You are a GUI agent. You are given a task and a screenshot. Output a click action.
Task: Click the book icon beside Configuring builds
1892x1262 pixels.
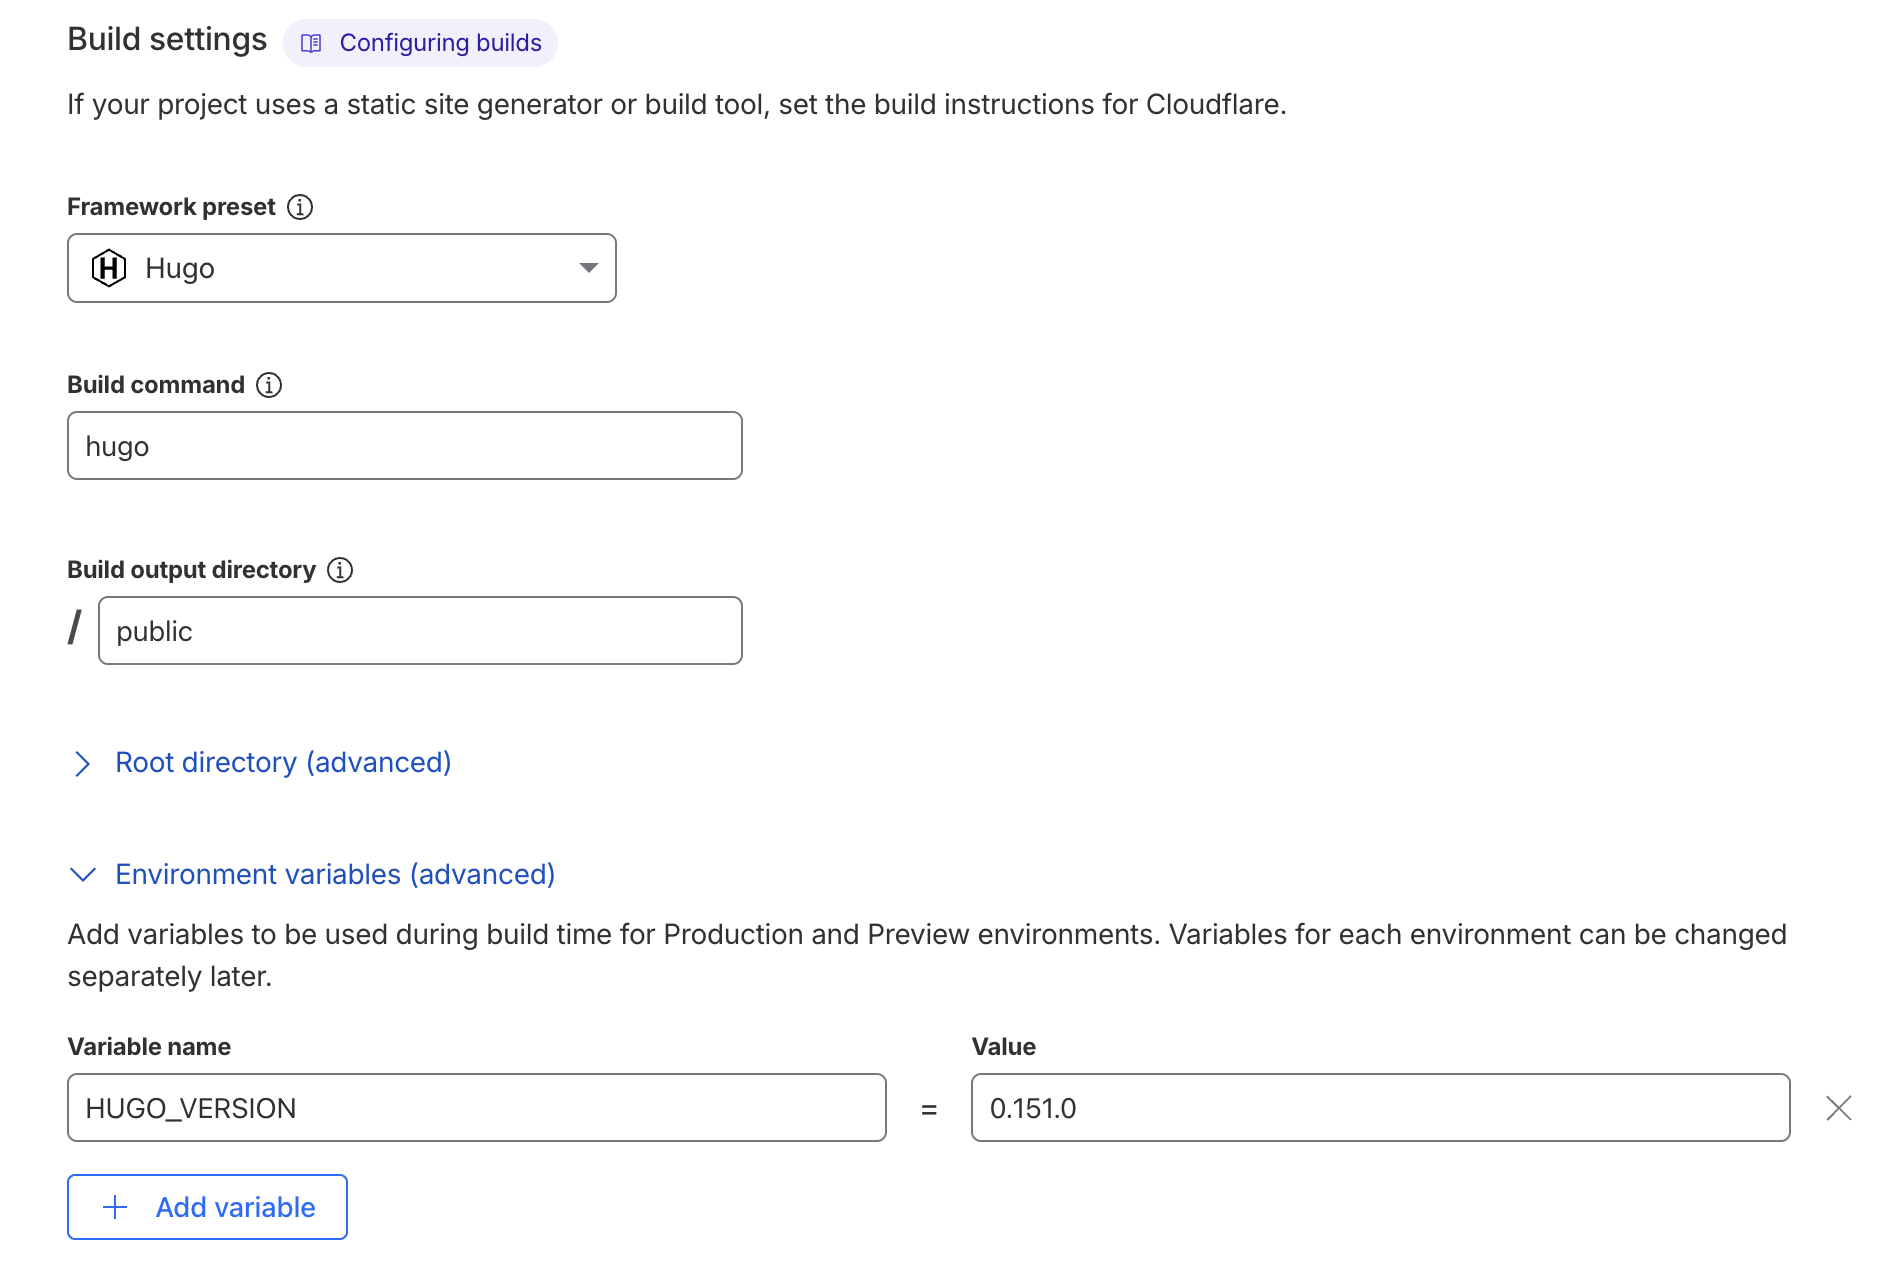coord(311,43)
